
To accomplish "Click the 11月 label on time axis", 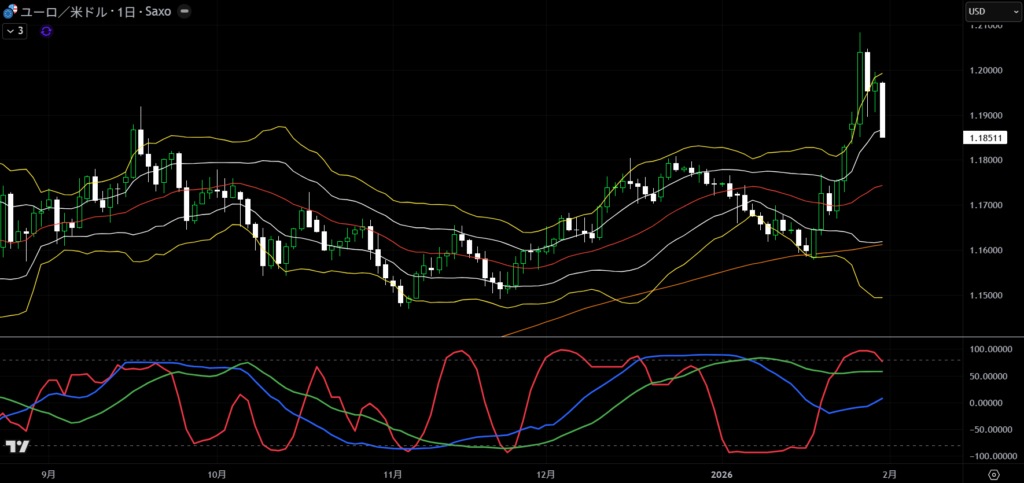I will pyautogui.click(x=391, y=473).
